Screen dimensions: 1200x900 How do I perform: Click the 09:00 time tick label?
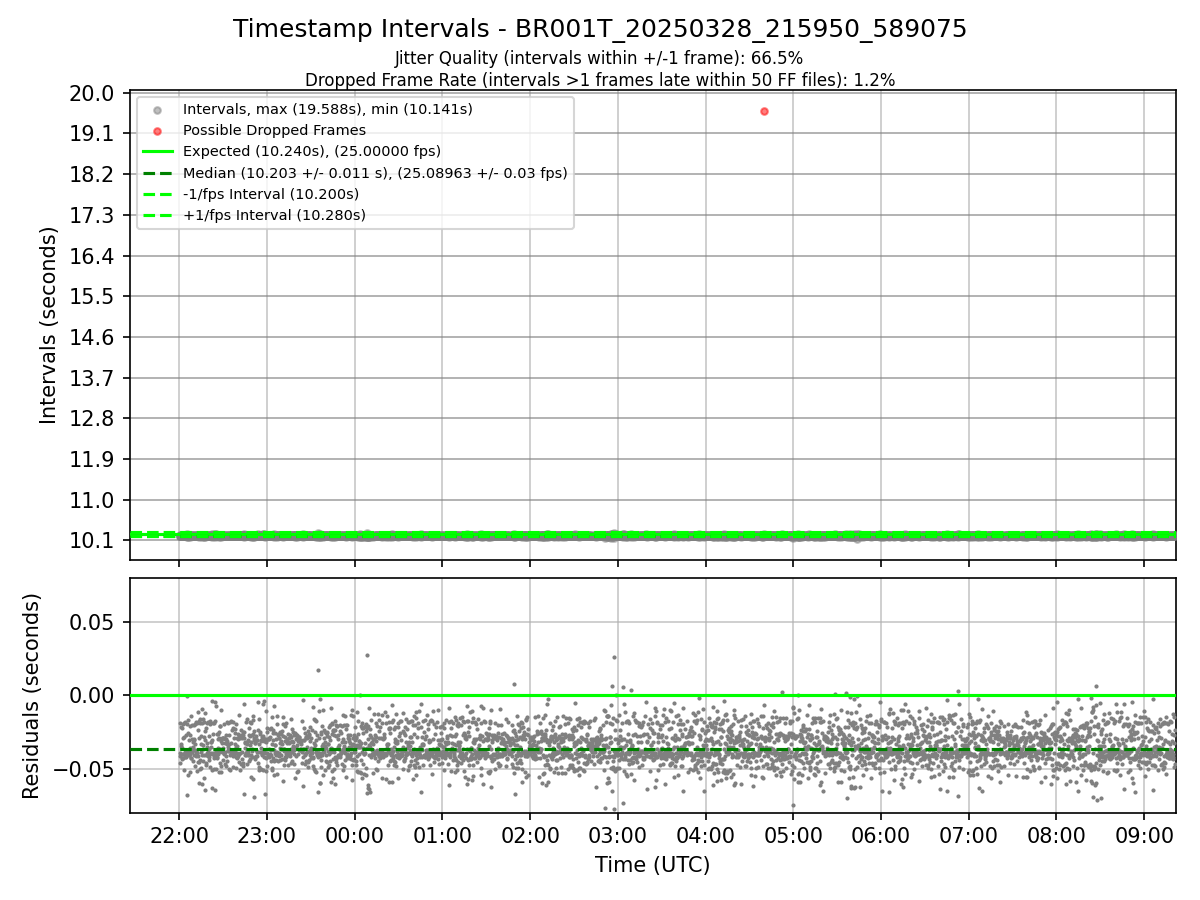pyautogui.click(x=1144, y=833)
